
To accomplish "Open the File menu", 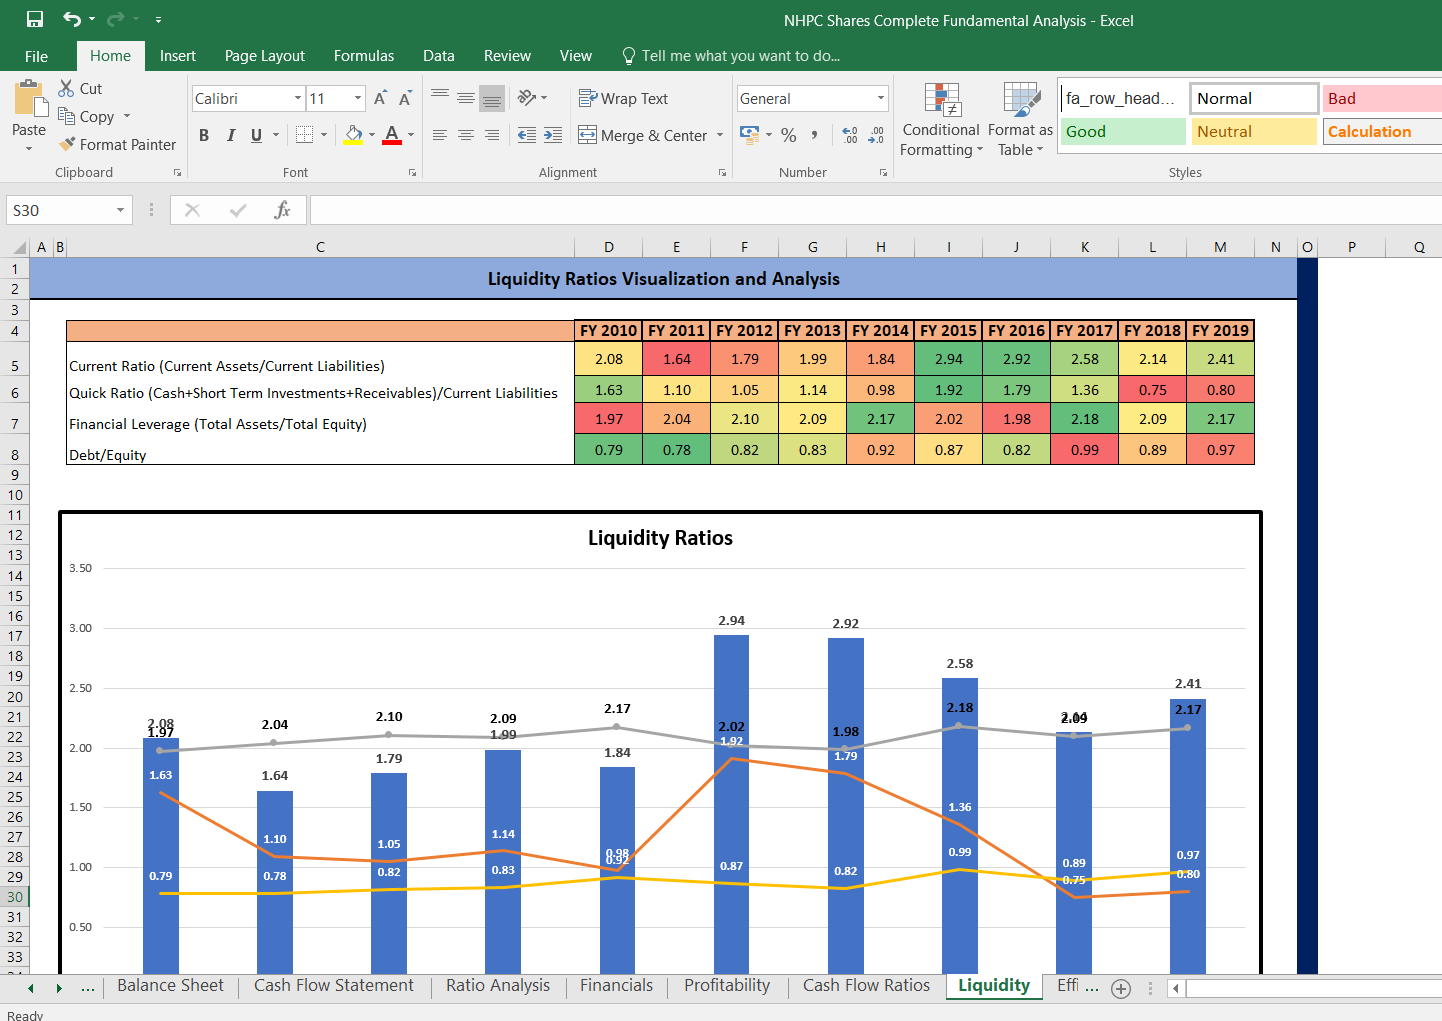I will click(36, 56).
